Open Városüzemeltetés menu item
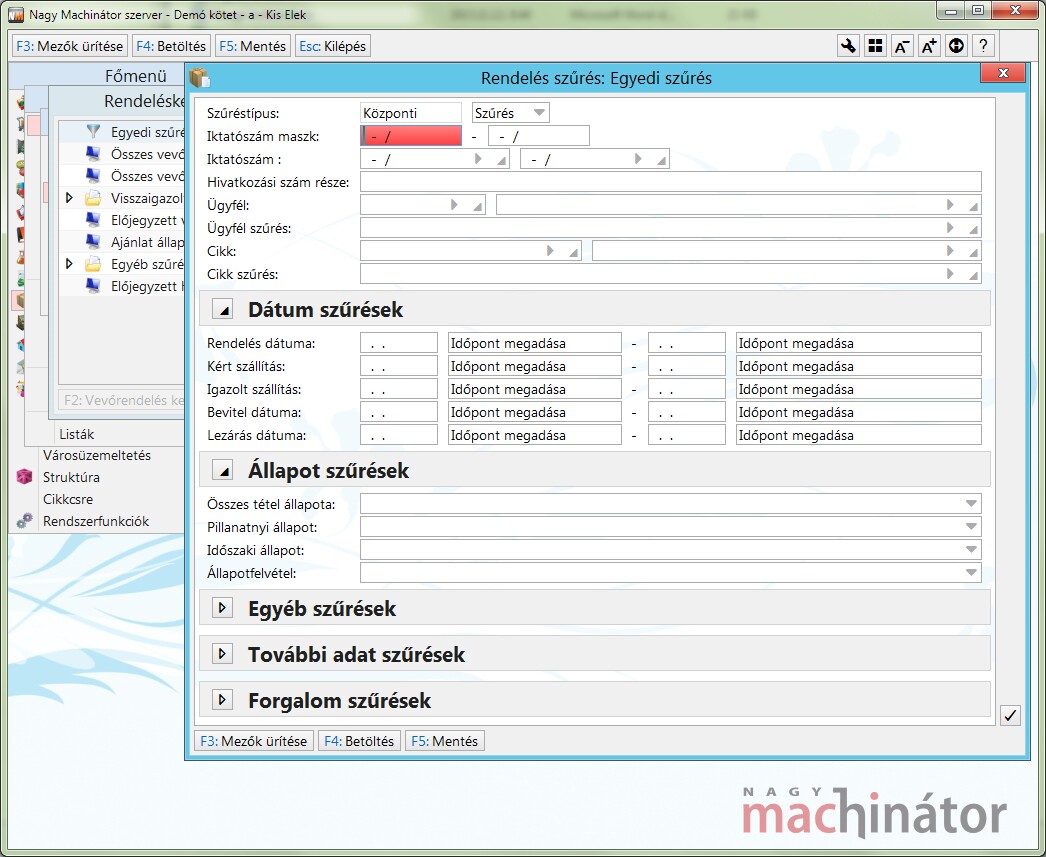1046x857 pixels. [97, 456]
